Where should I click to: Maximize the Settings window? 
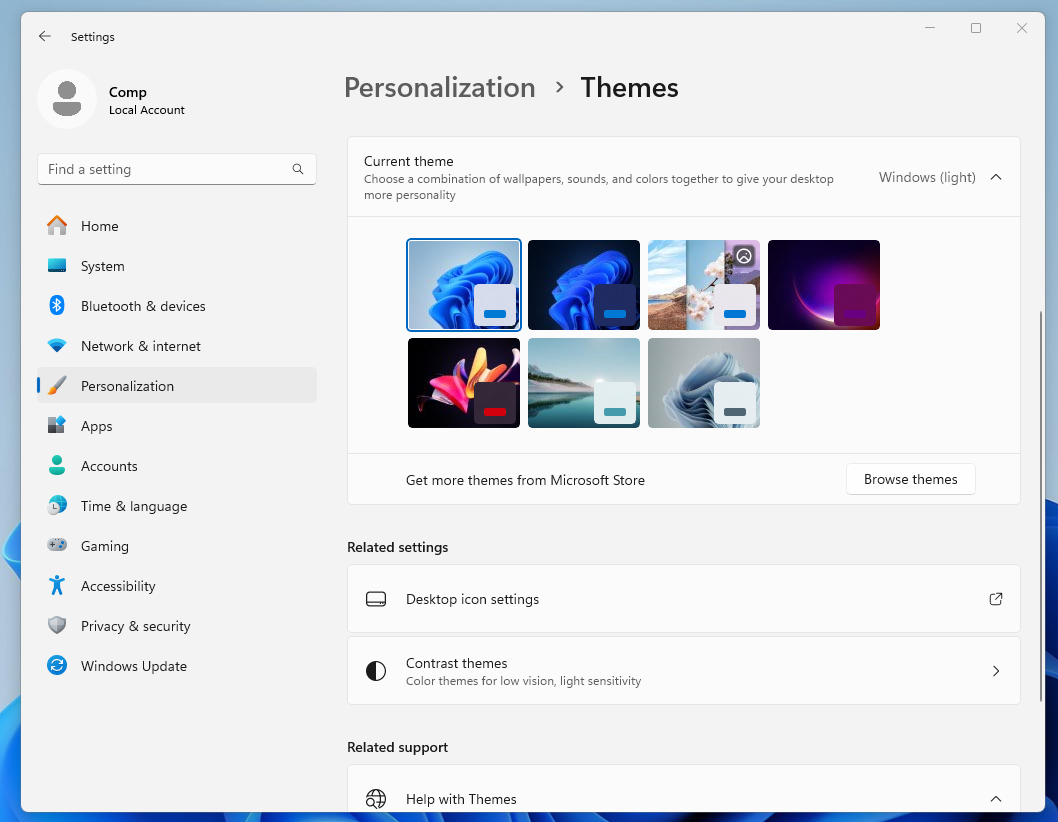(x=976, y=28)
